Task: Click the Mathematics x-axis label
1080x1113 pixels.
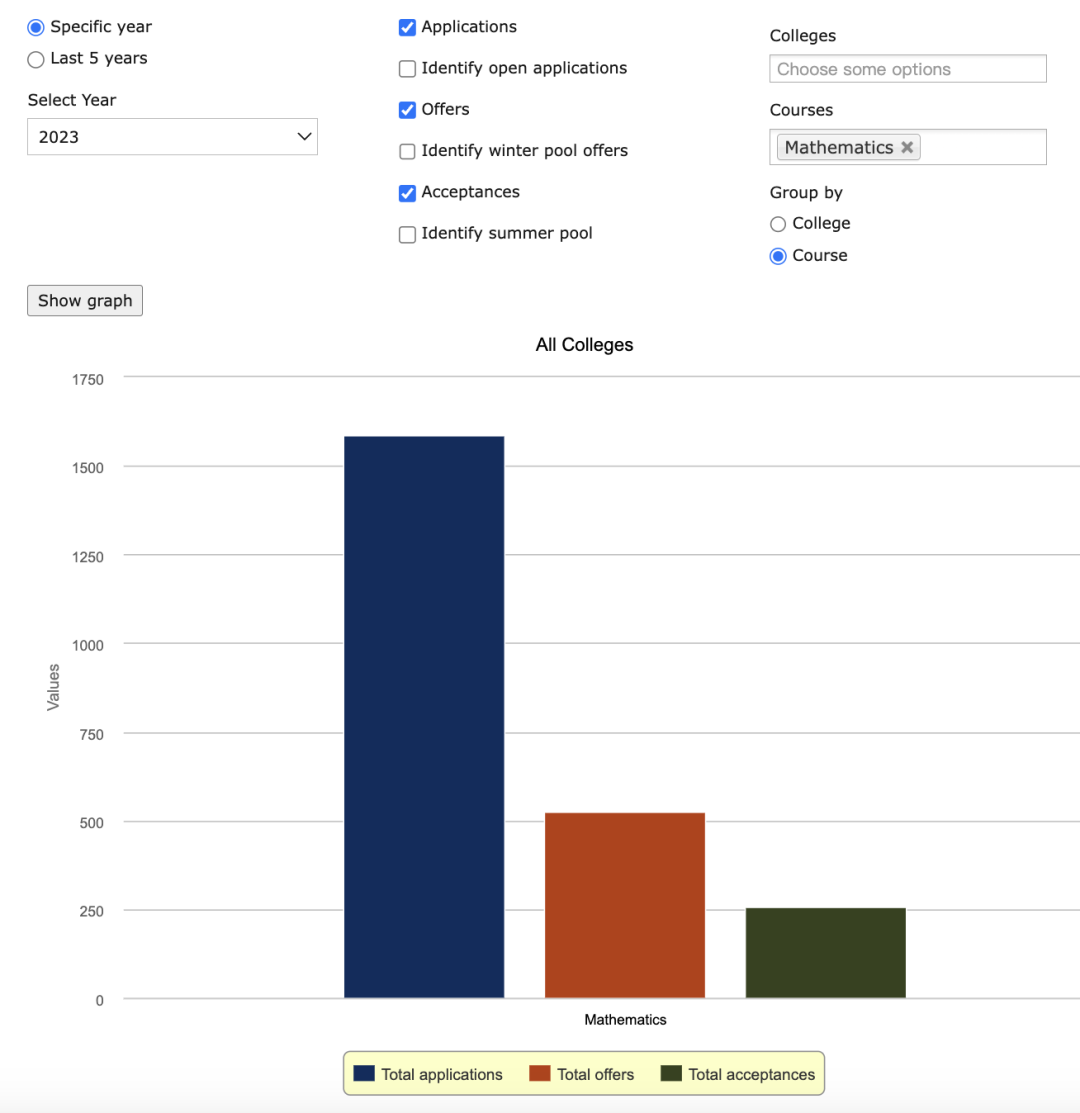Action: [625, 1020]
